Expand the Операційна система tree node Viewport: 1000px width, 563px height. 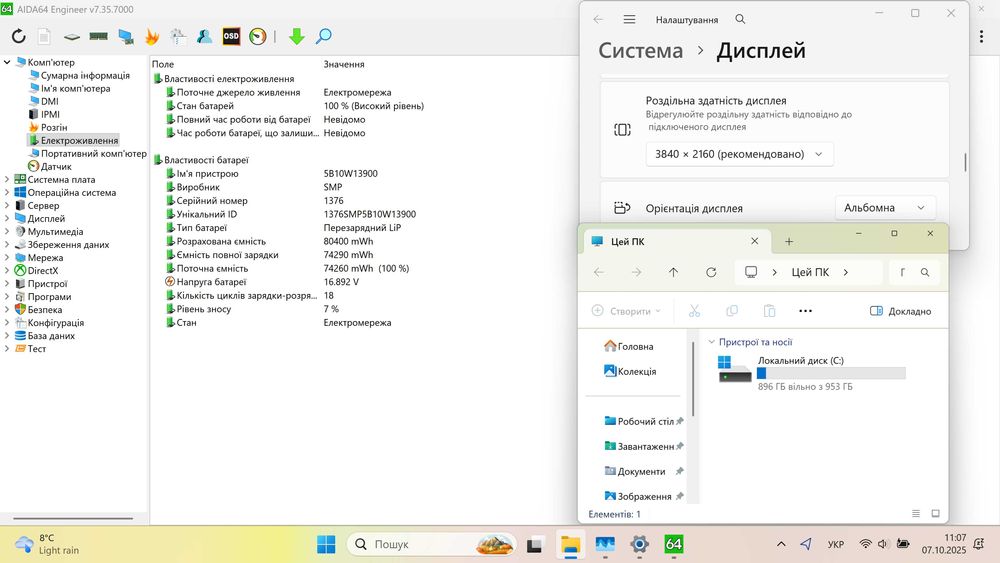click(7, 193)
